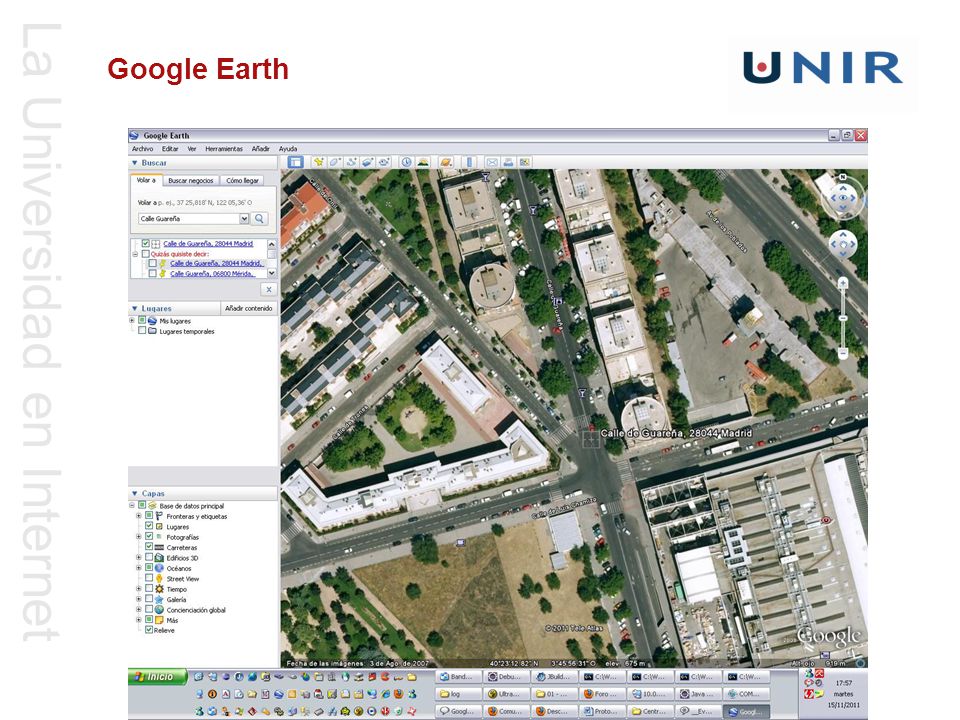Screen dimensions: 960x720
Task: Check the Lugares temporales checkbox
Action: [142, 331]
